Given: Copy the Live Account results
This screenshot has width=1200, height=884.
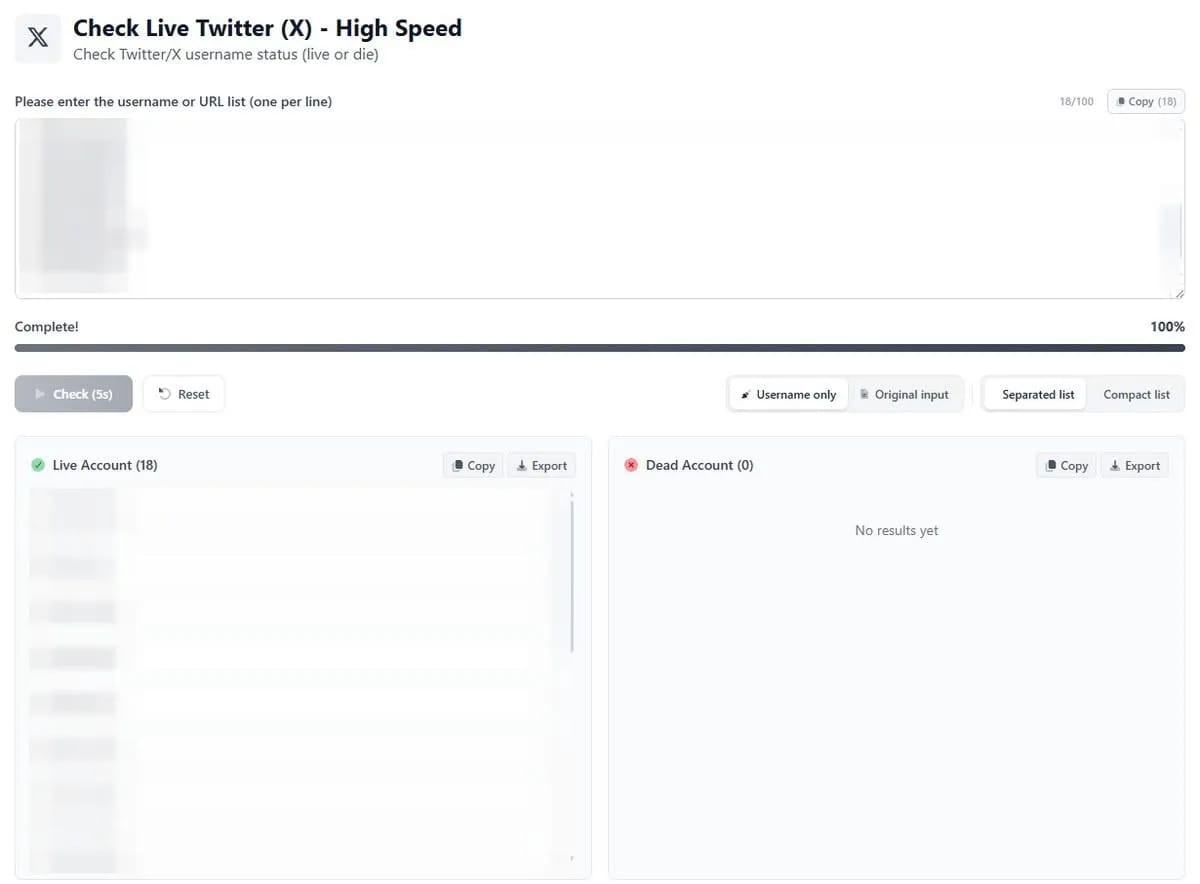Looking at the screenshot, I should pos(473,465).
